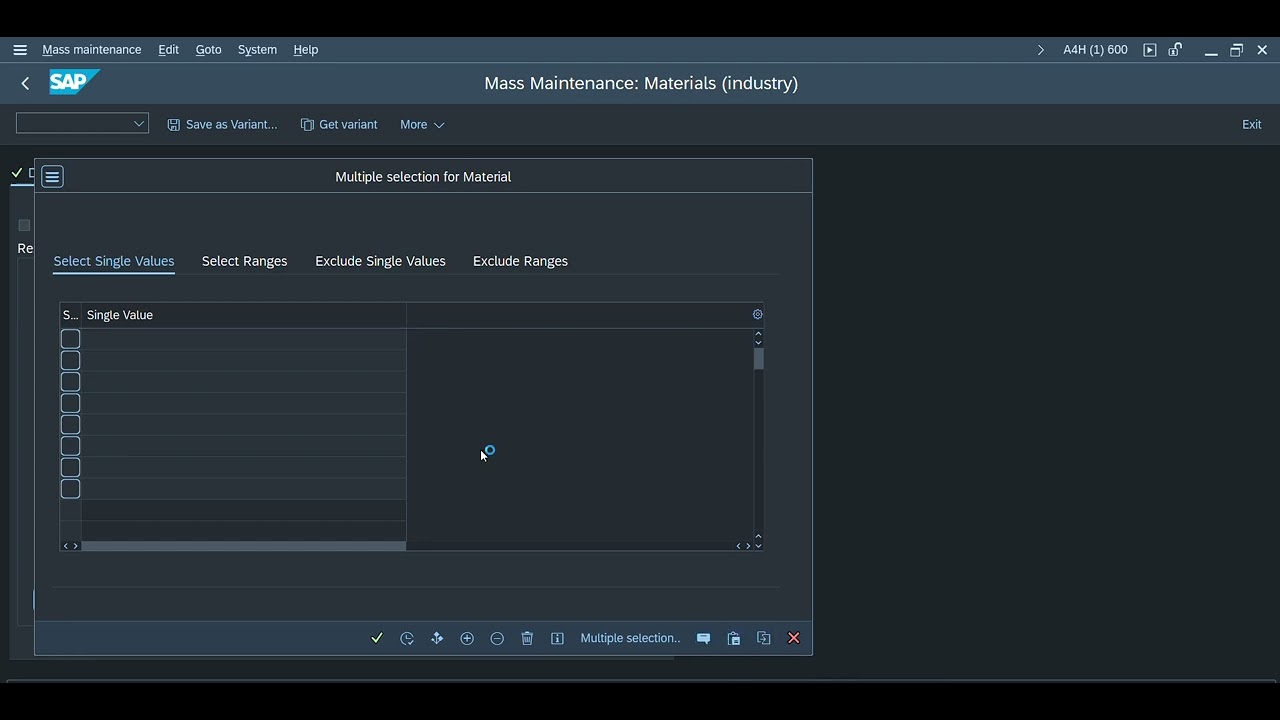Click horizontal scrollbar track below Single Value column
Screen dimensions: 1280x720
[x=244, y=546]
